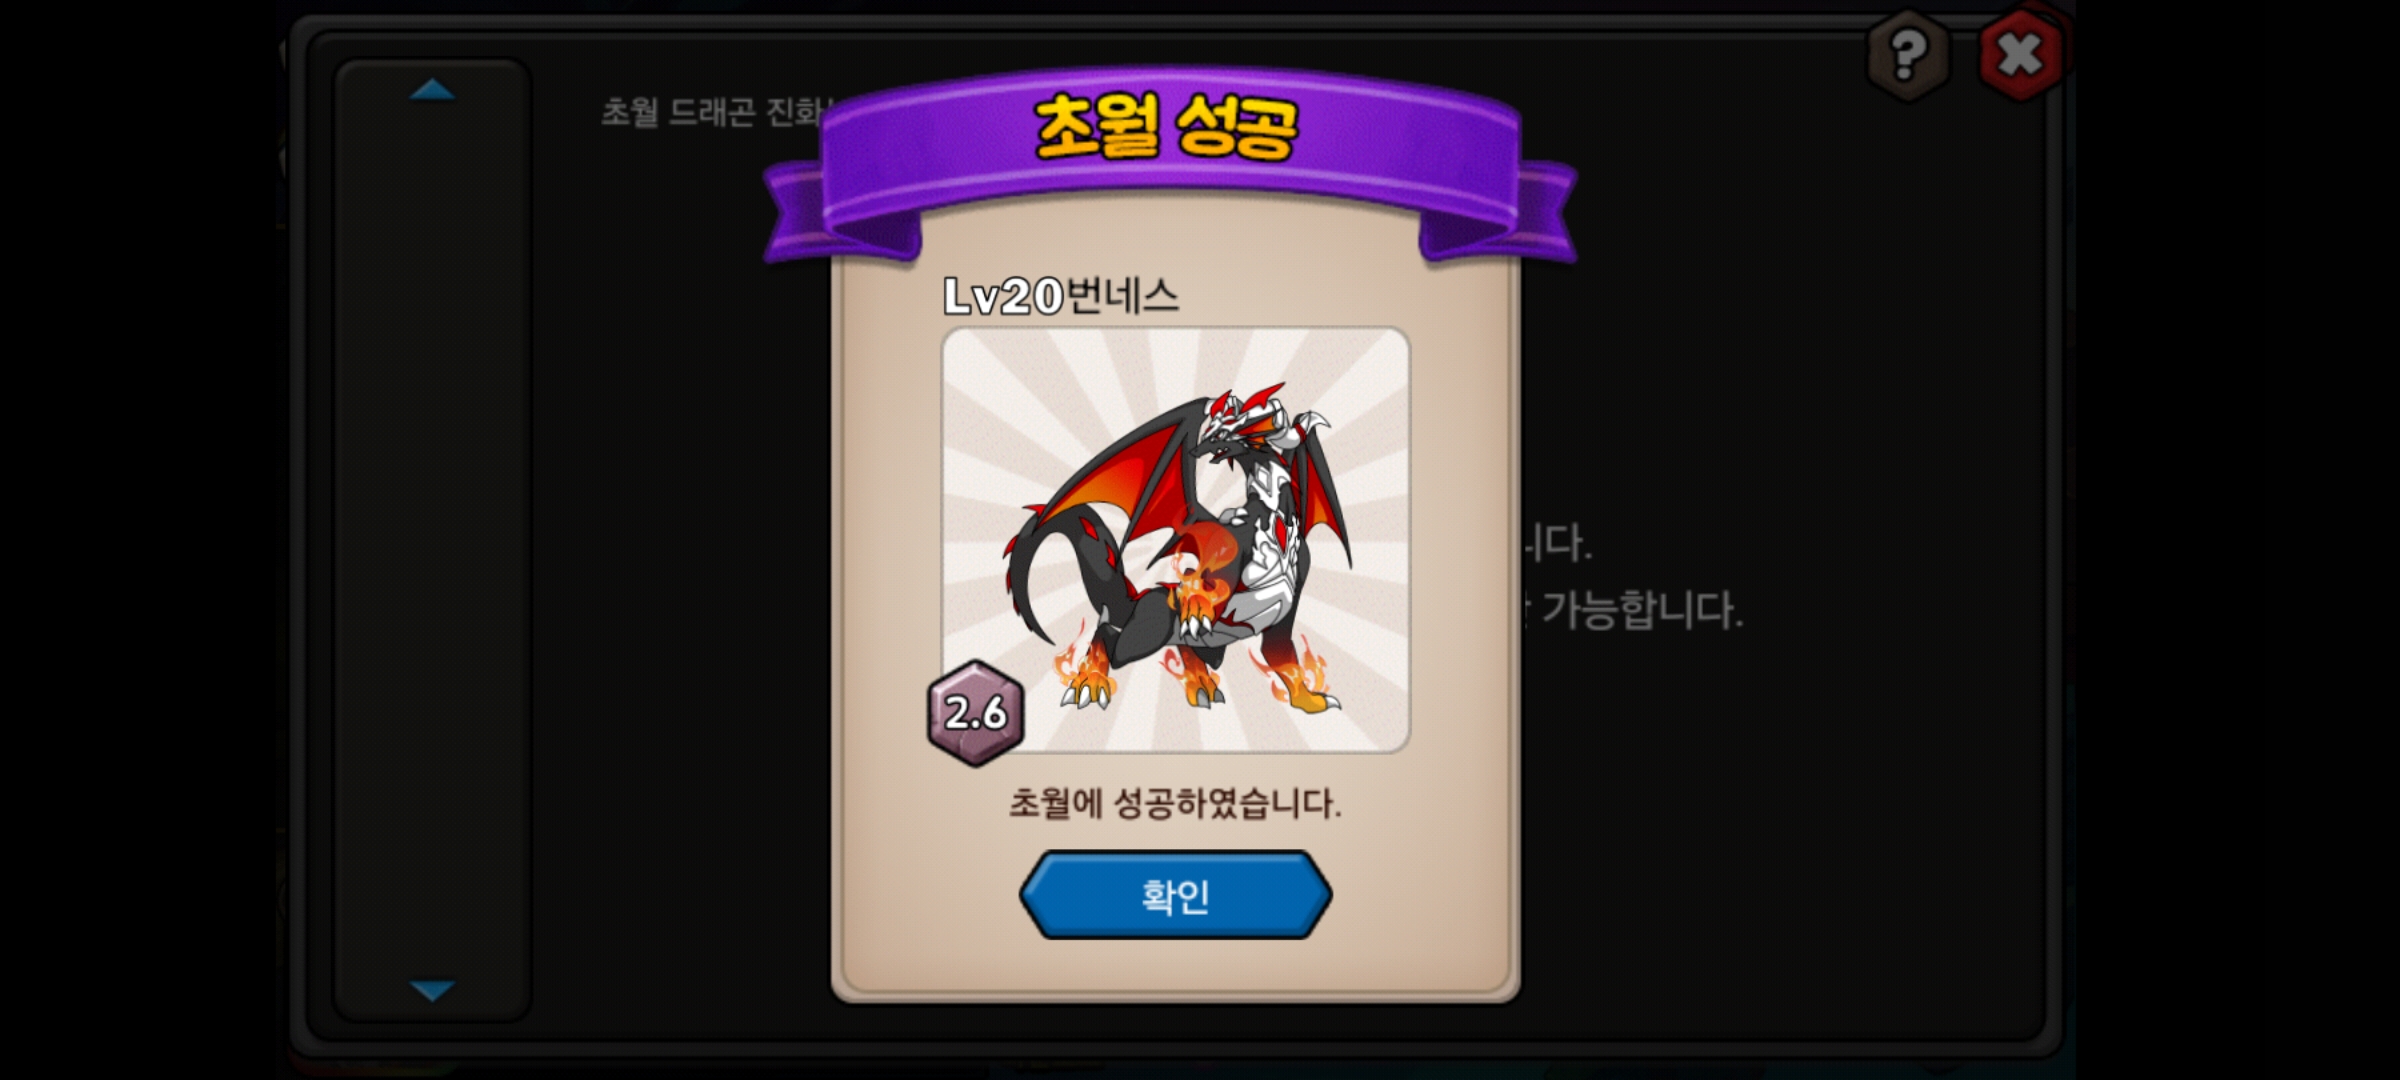Close the panel with the red X
The image size is (2400, 1080).
pyautogui.click(x=2020, y=54)
